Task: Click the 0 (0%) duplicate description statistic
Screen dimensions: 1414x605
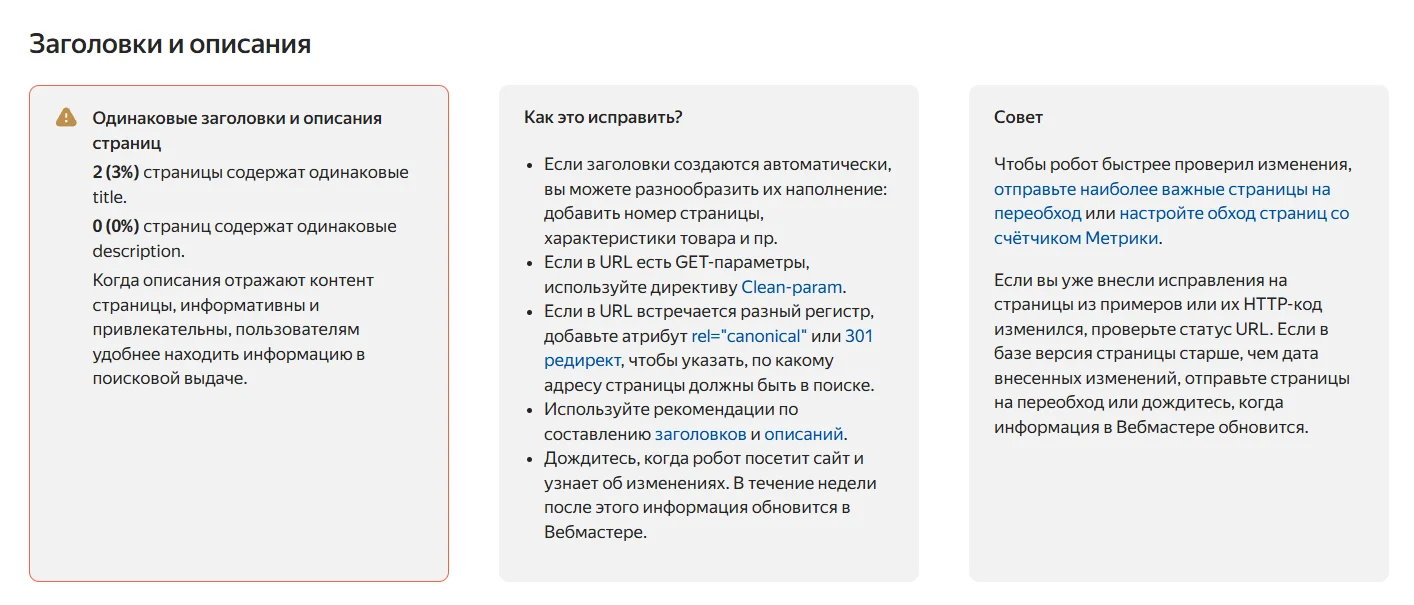Action: [x=116, y=226]
